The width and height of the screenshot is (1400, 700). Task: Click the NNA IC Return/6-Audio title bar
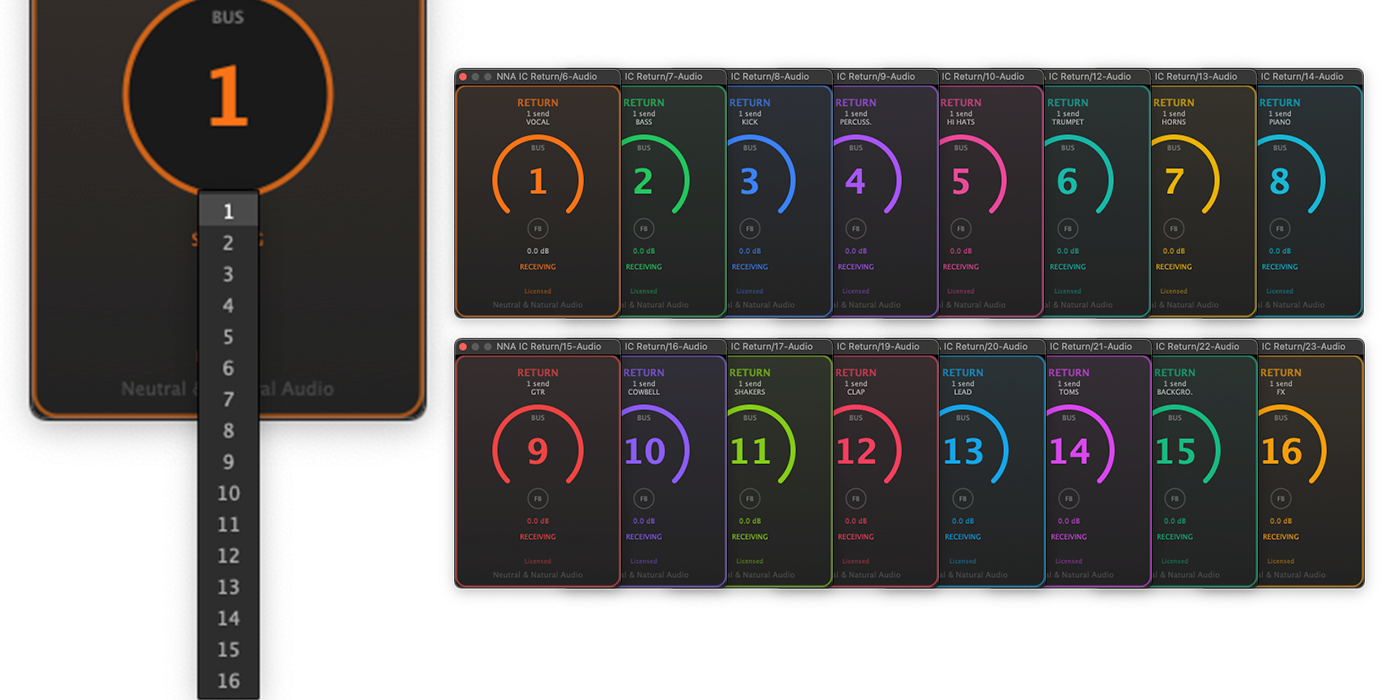pos(545,76)
